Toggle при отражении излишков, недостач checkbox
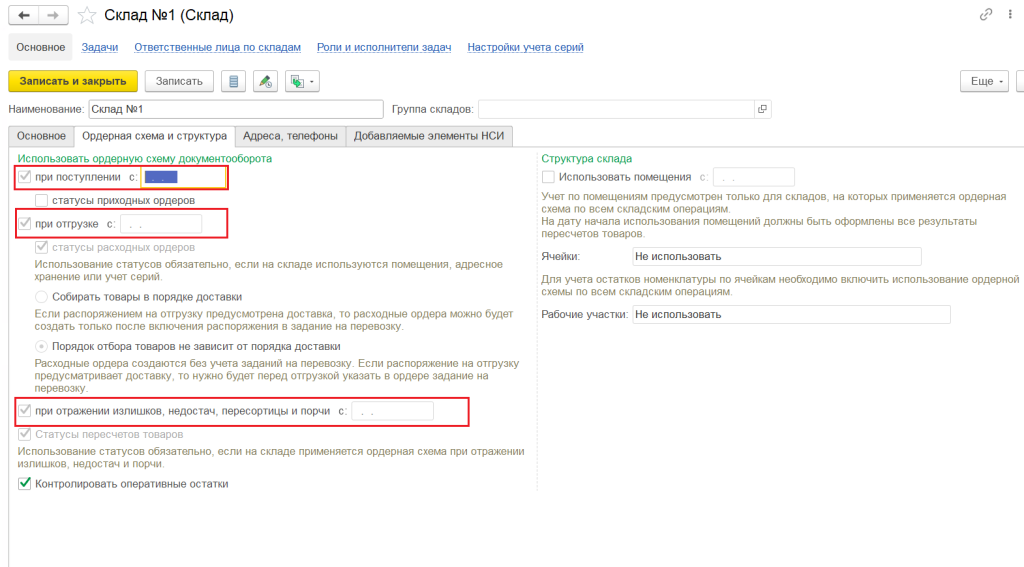Viewport: 1024px width, 567px height. click(25, 410)
